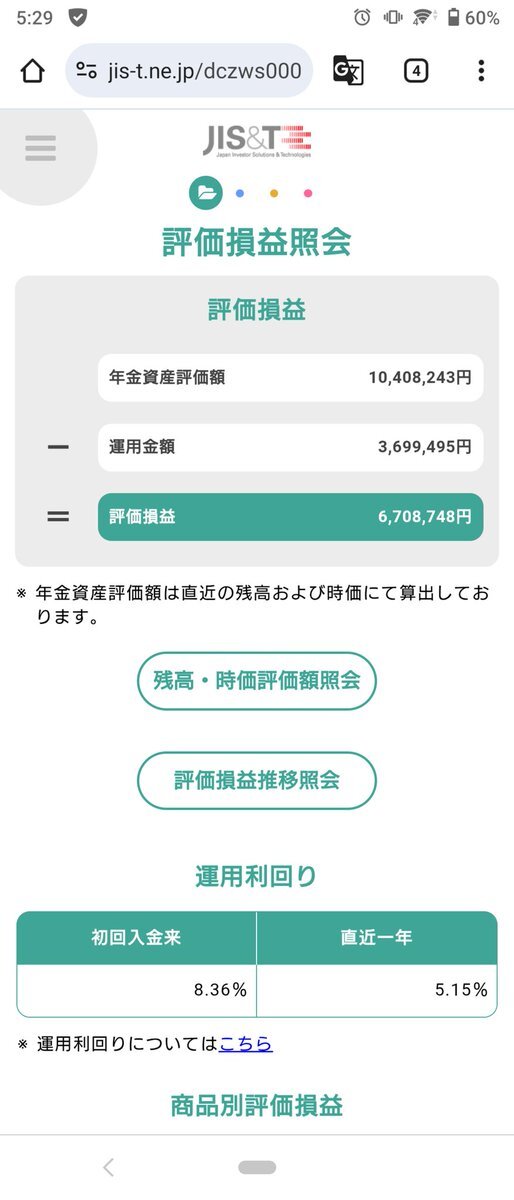
Task: Tap the JIS&T logo
Action: click(x=257, y=143)
